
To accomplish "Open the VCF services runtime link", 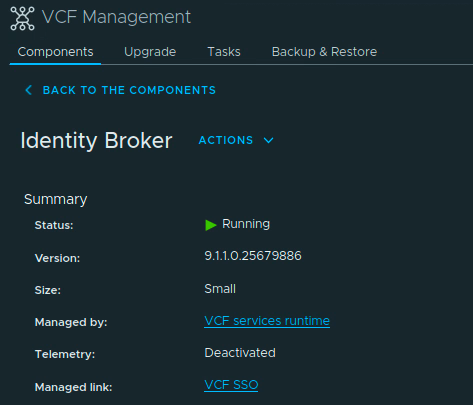I will pyautogui.click(x=267, y=321).
